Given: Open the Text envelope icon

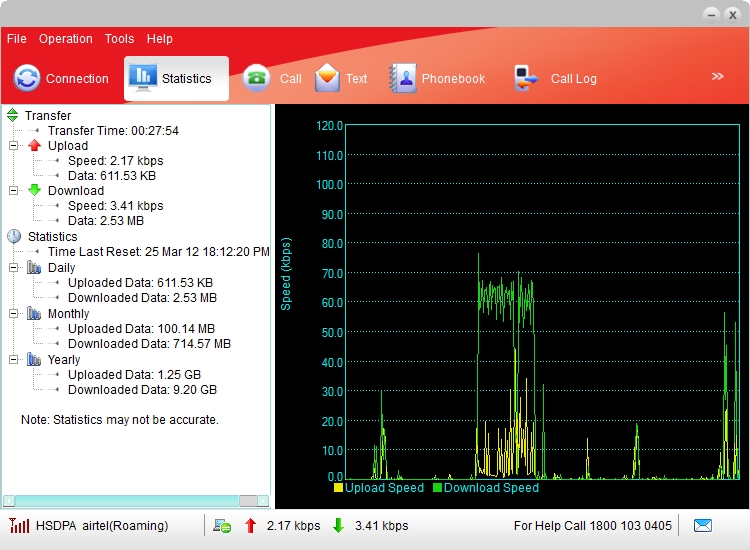Looking at the screenshot, I should 327,78.
